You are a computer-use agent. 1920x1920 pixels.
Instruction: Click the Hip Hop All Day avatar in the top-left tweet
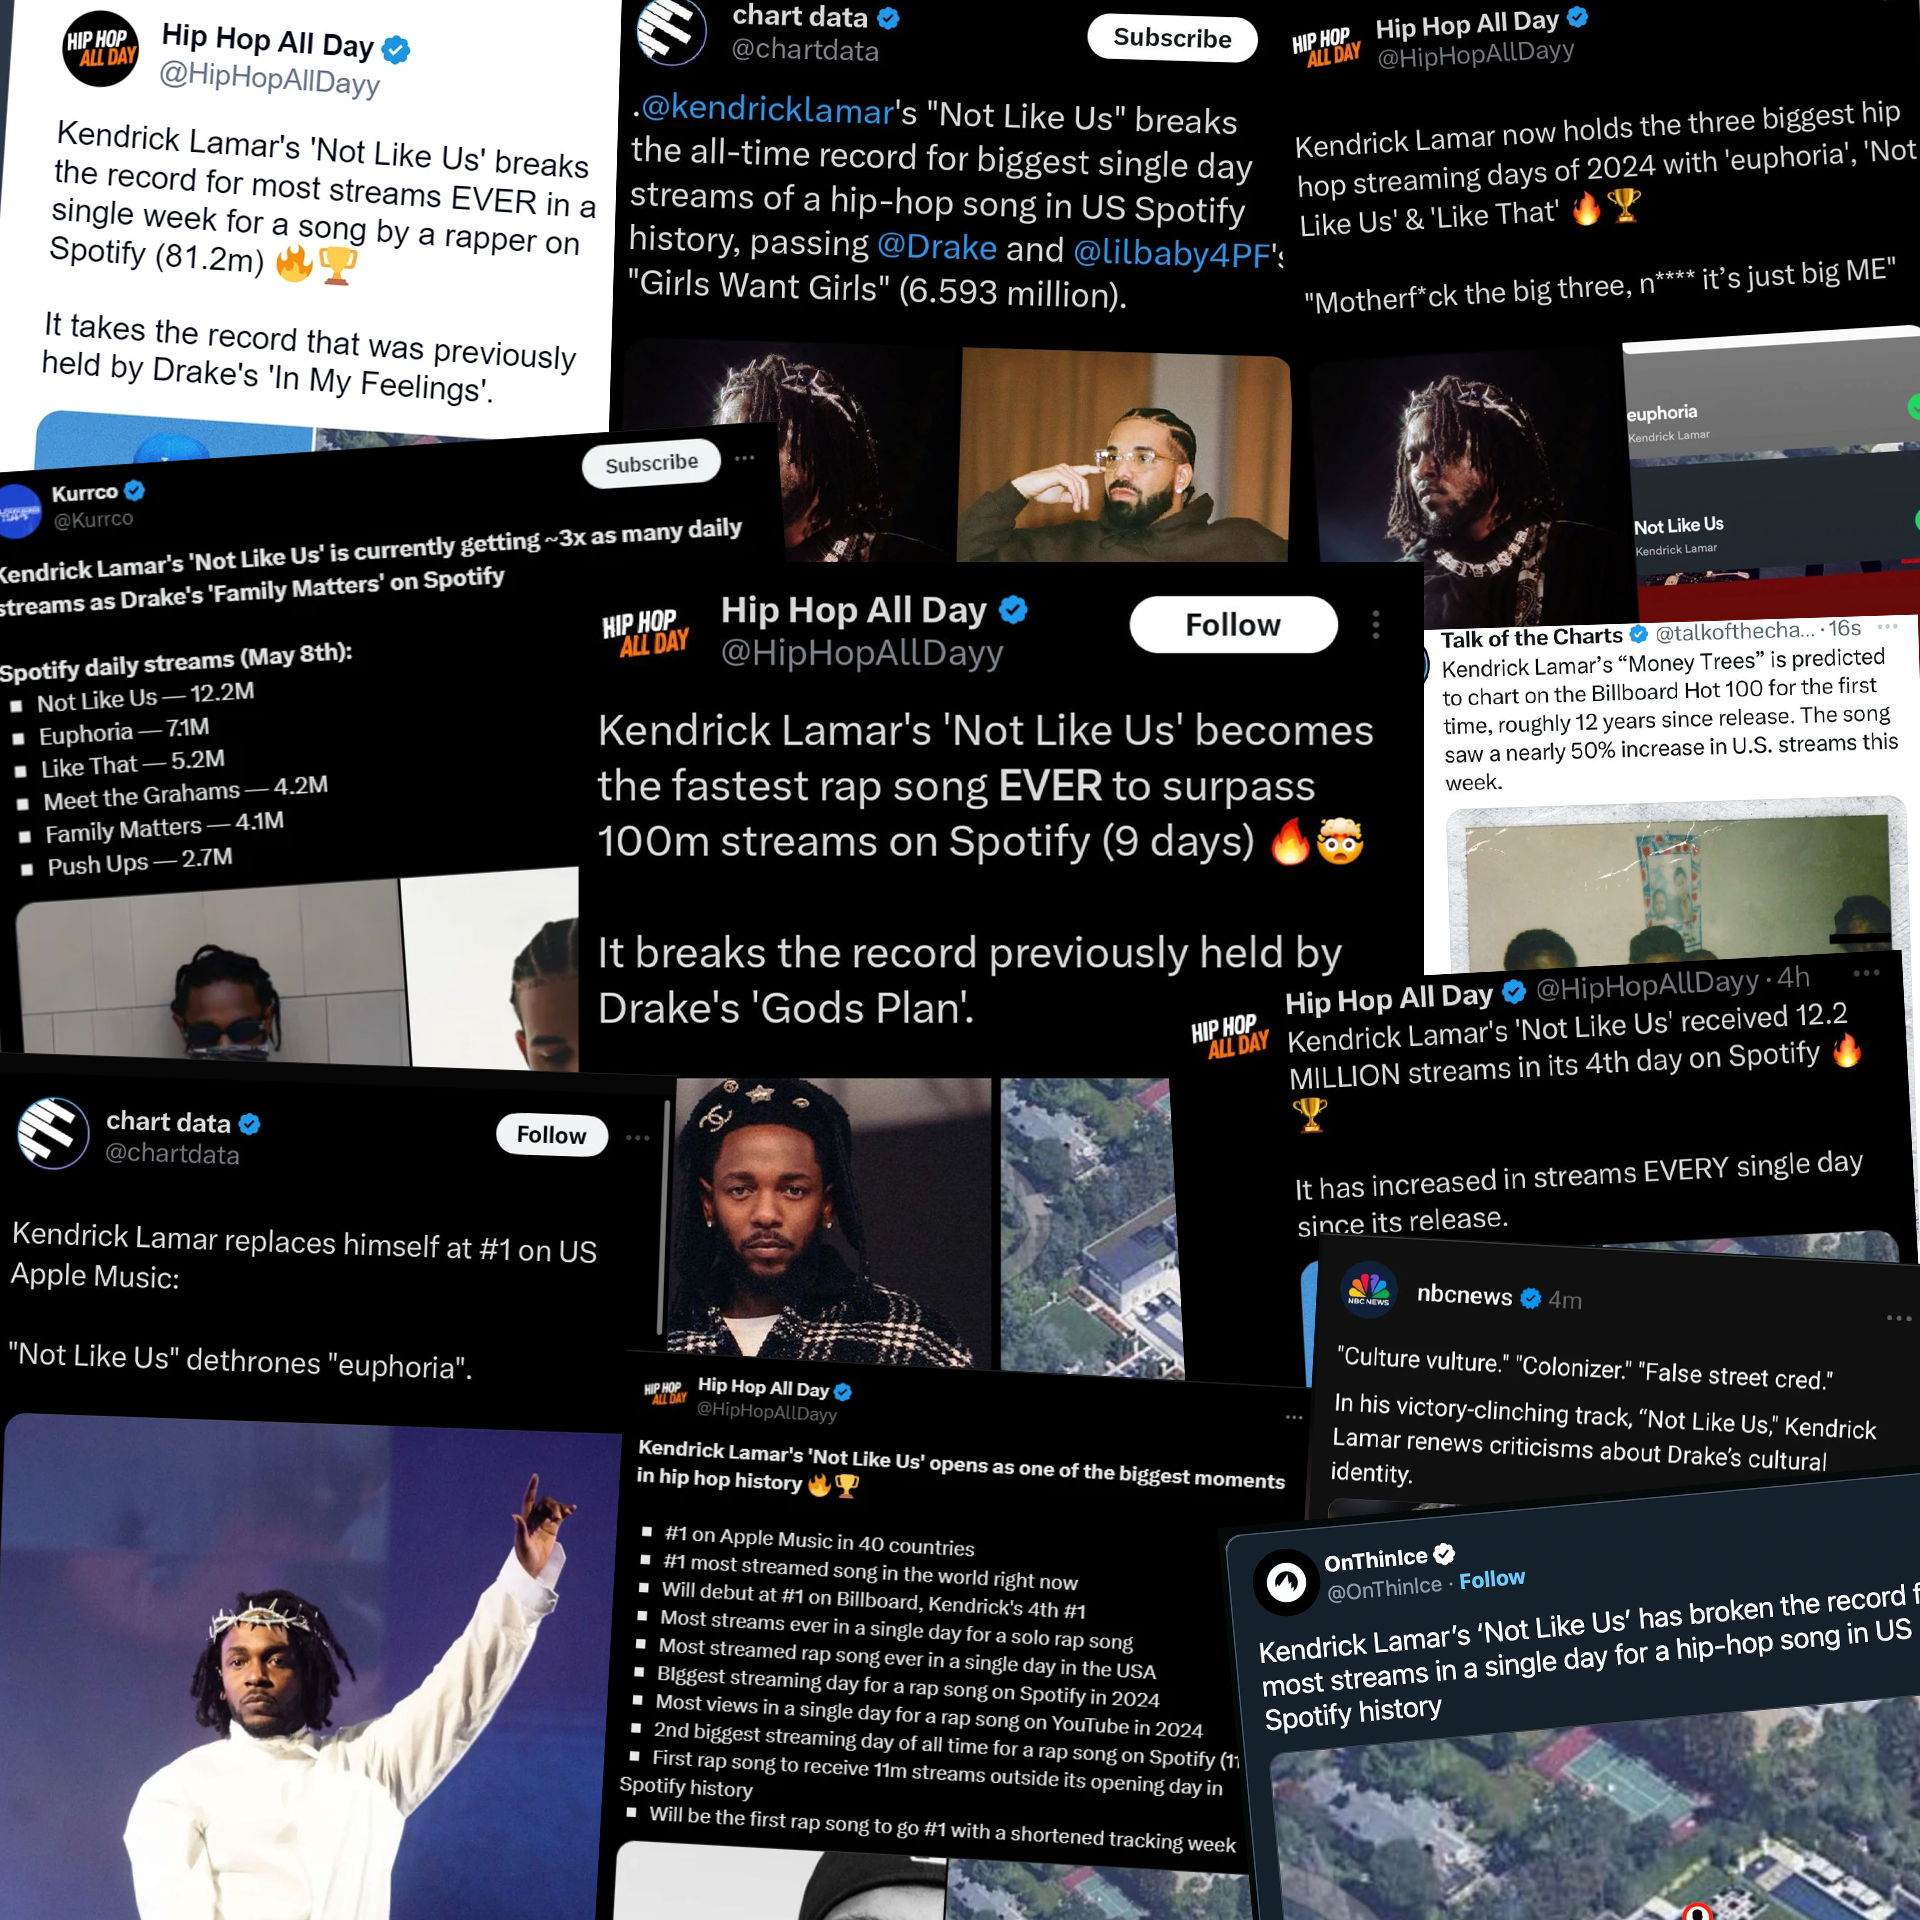(100, 48)
